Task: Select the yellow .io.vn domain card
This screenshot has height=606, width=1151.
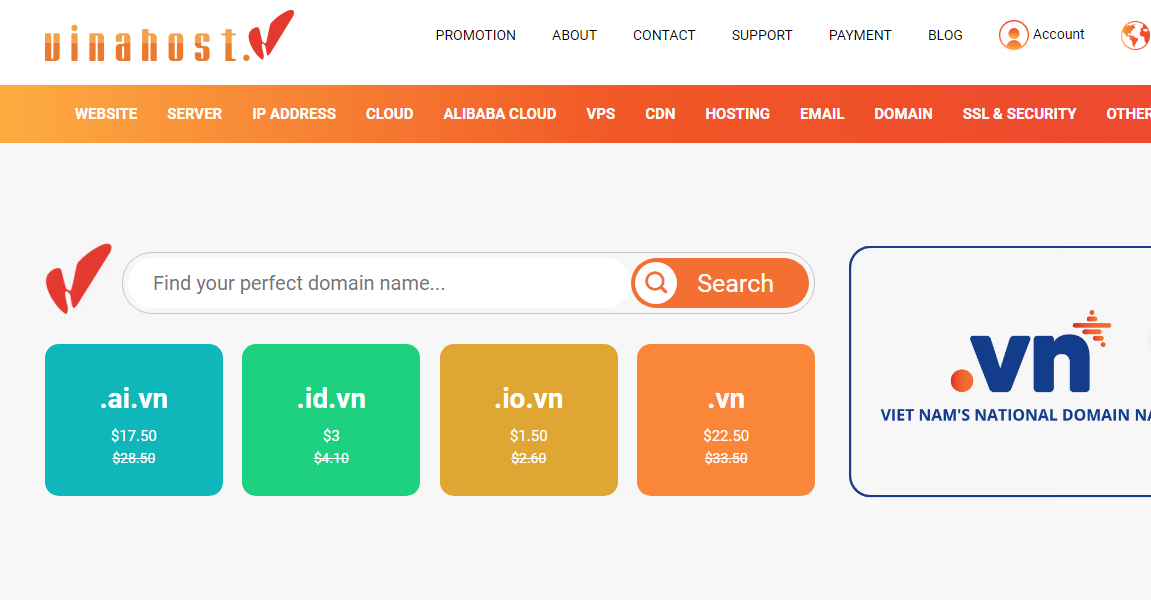Action: 529,420
